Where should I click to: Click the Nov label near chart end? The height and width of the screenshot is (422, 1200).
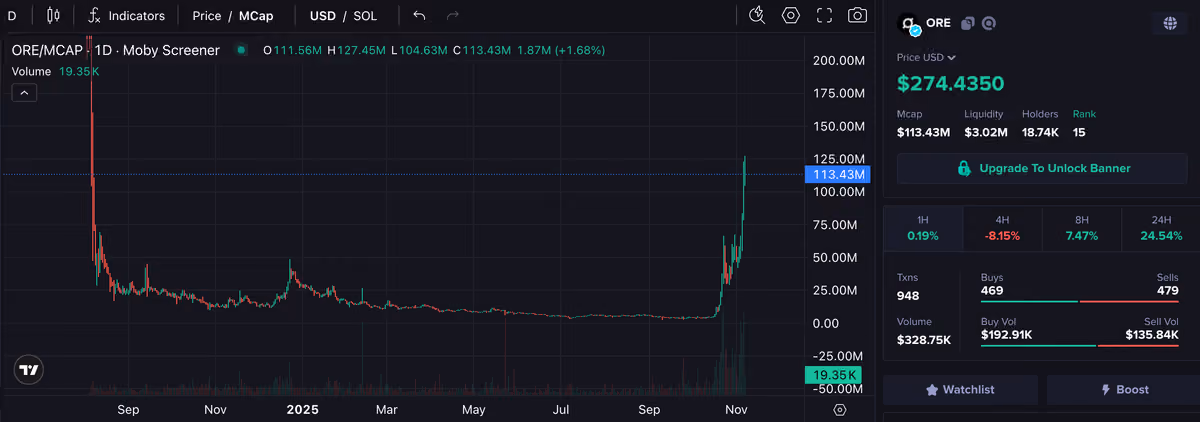[737, 410]
